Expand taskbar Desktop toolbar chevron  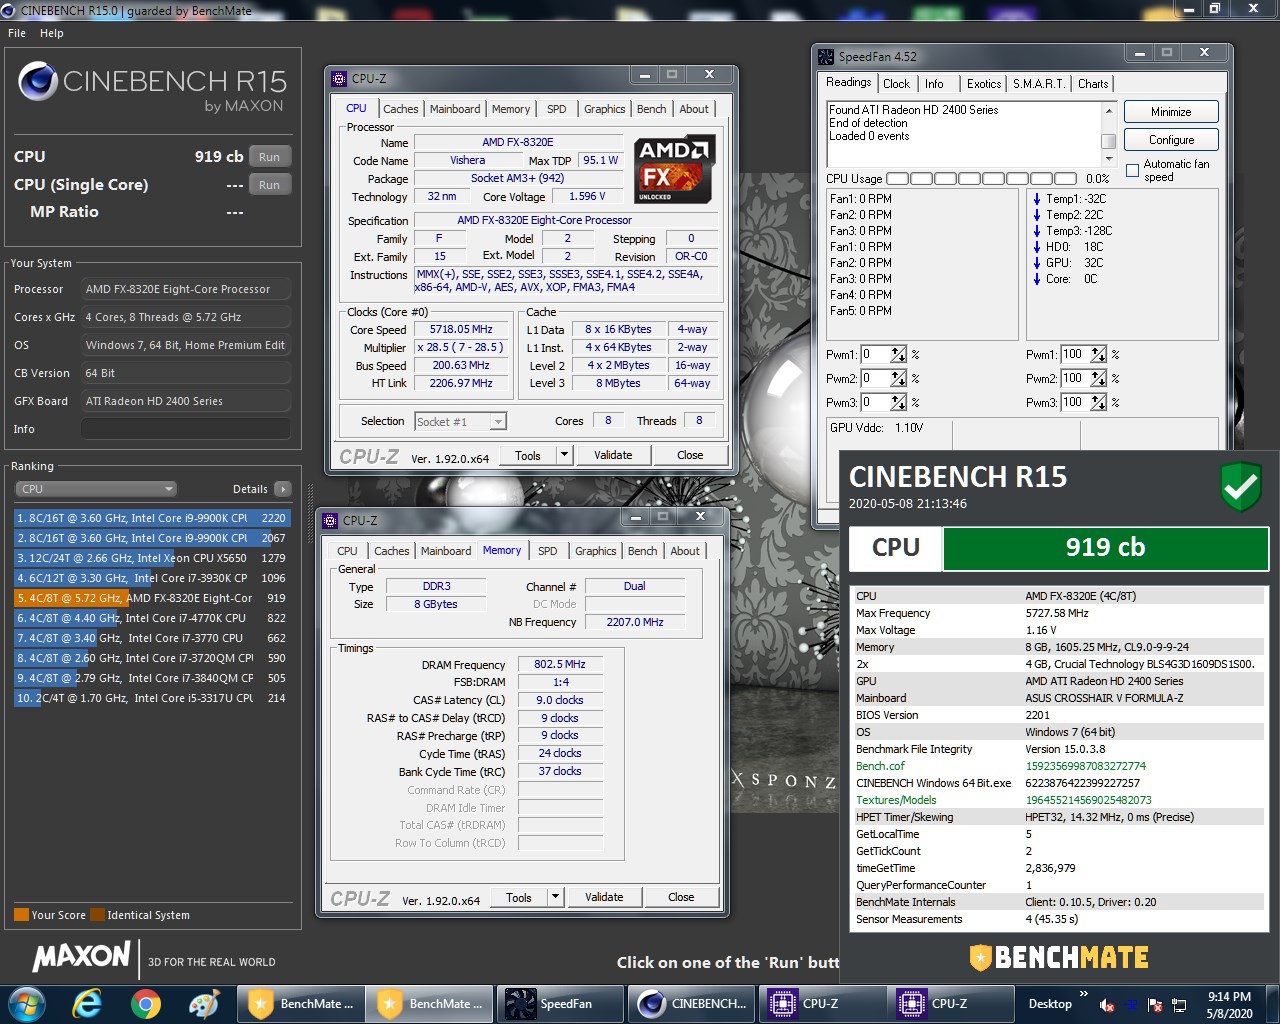[1083, 994]
